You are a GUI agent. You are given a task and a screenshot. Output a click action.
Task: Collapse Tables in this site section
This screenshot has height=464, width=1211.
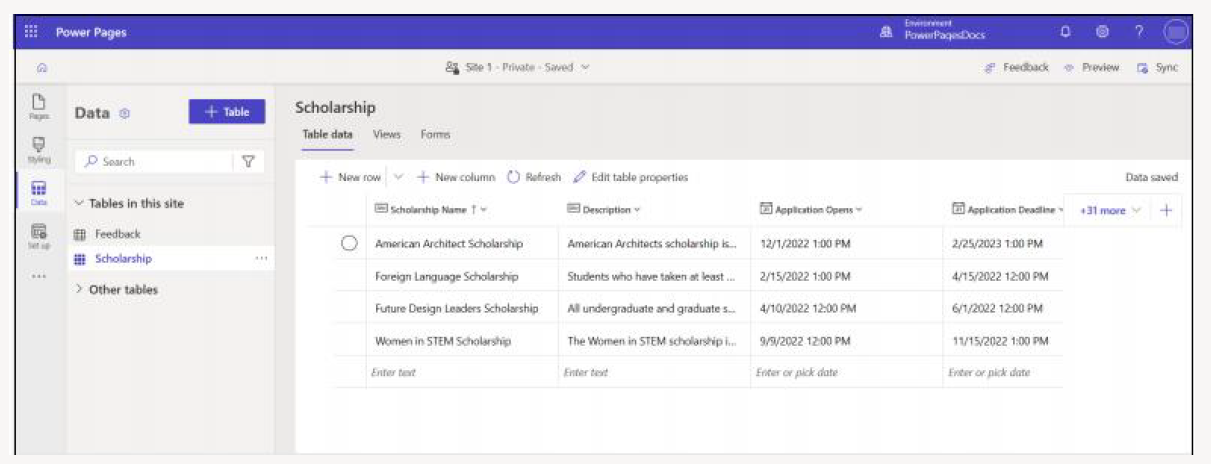pyautogui.click(x=129, y=203)
